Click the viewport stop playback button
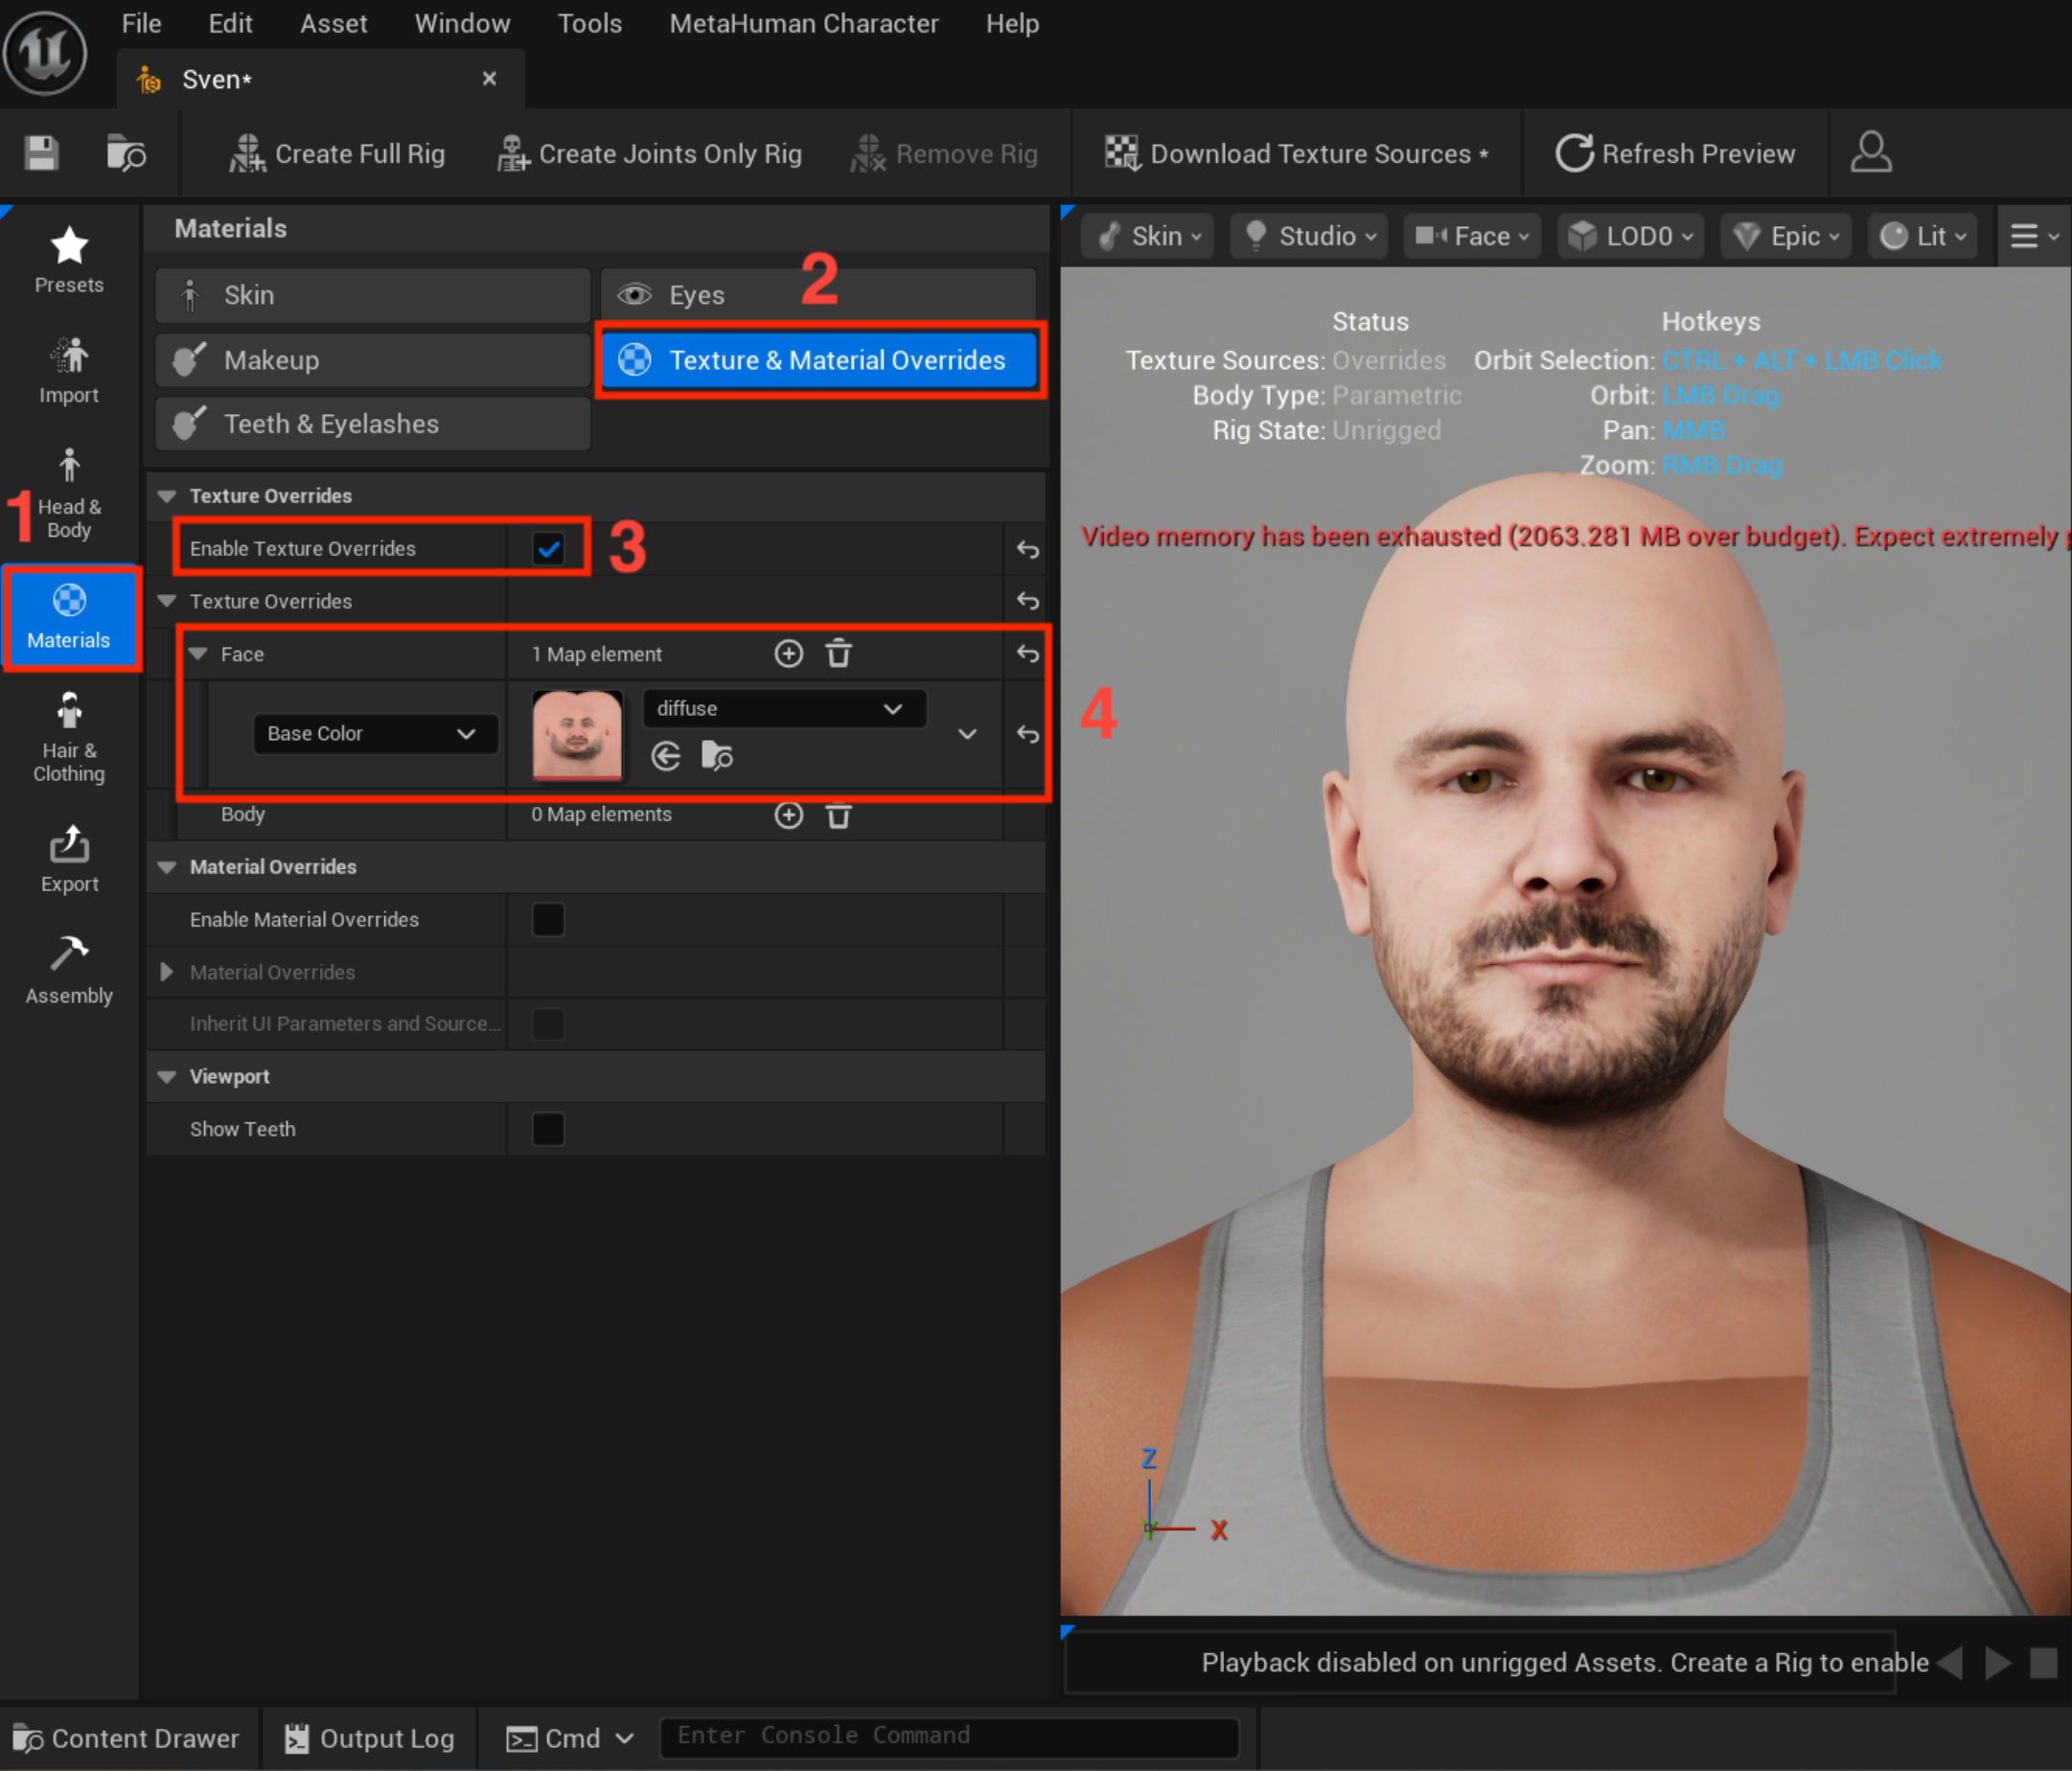2072x1771 pixels. click(x=2044, y=1663)
